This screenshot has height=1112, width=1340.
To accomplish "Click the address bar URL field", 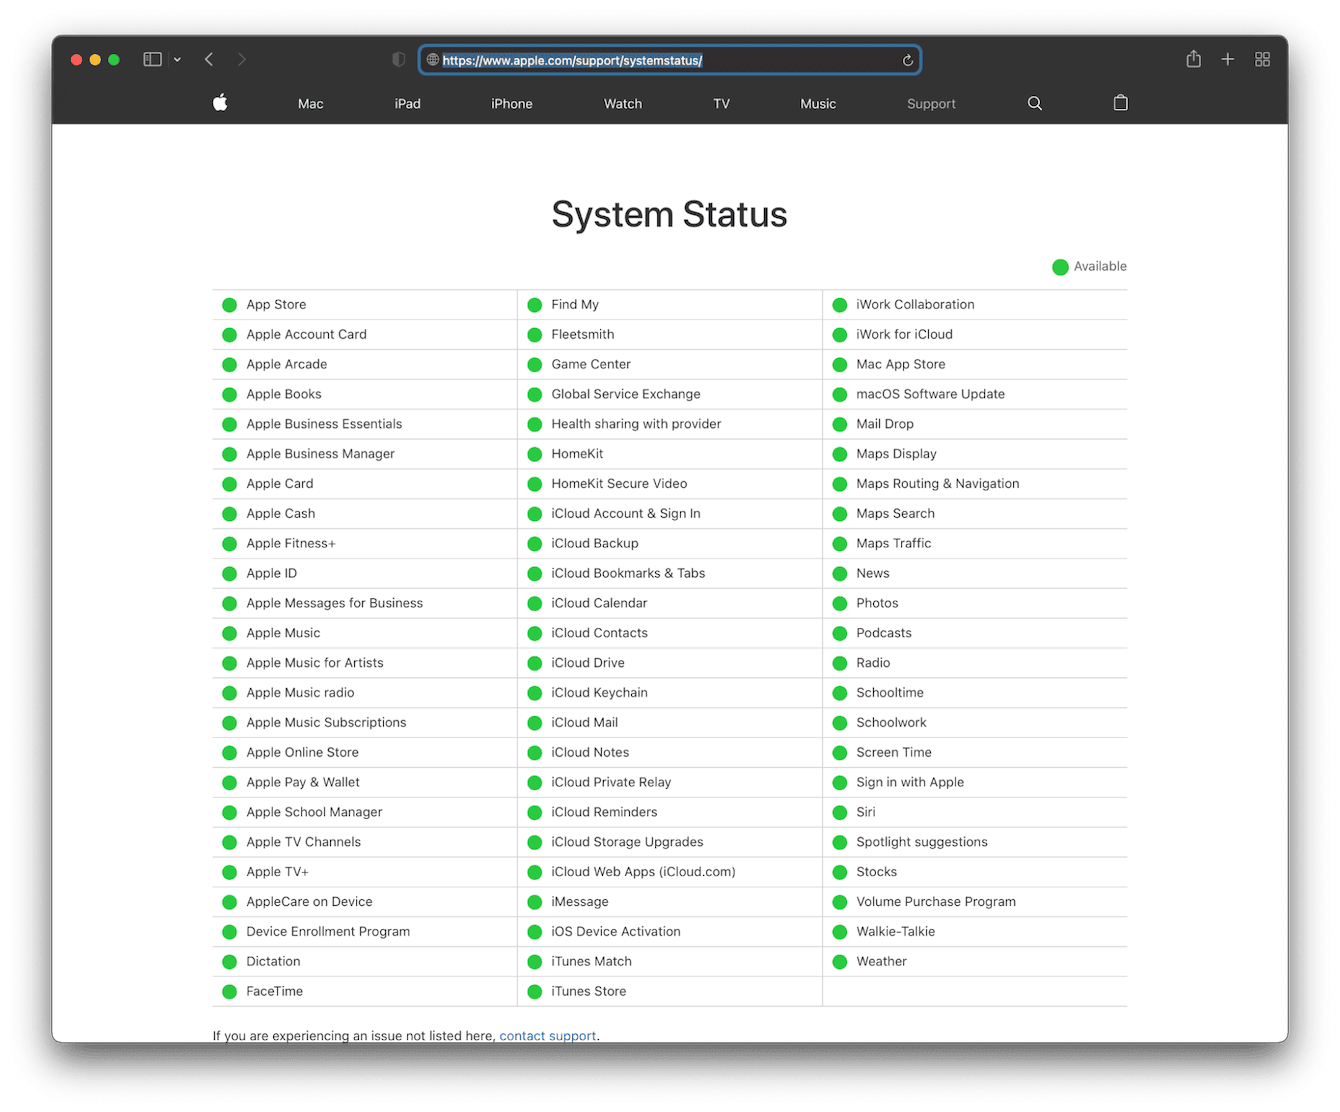I will pos(670,60).
